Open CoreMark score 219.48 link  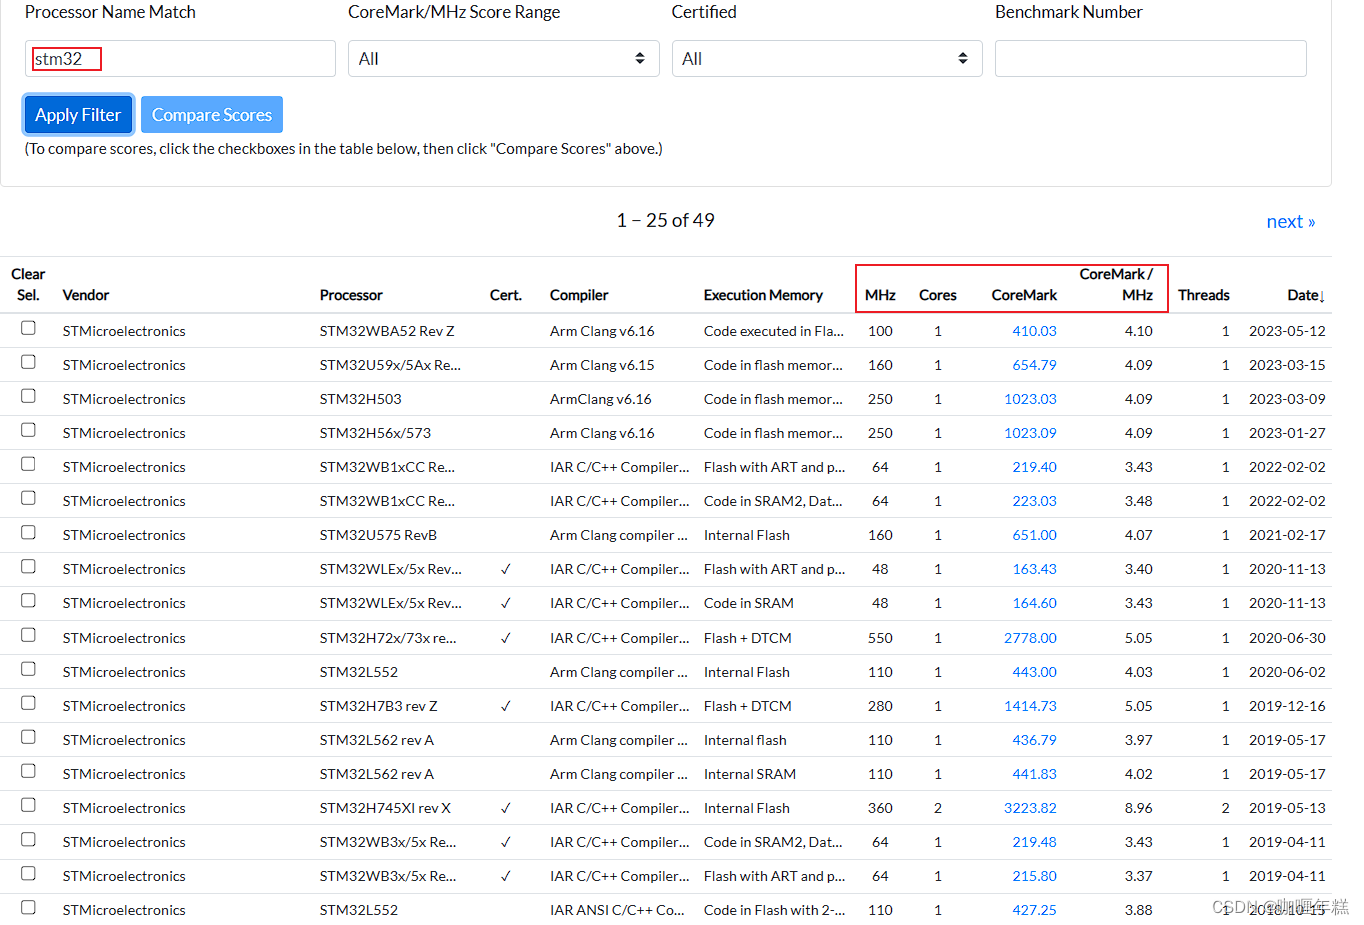(x=1034, y=842)
